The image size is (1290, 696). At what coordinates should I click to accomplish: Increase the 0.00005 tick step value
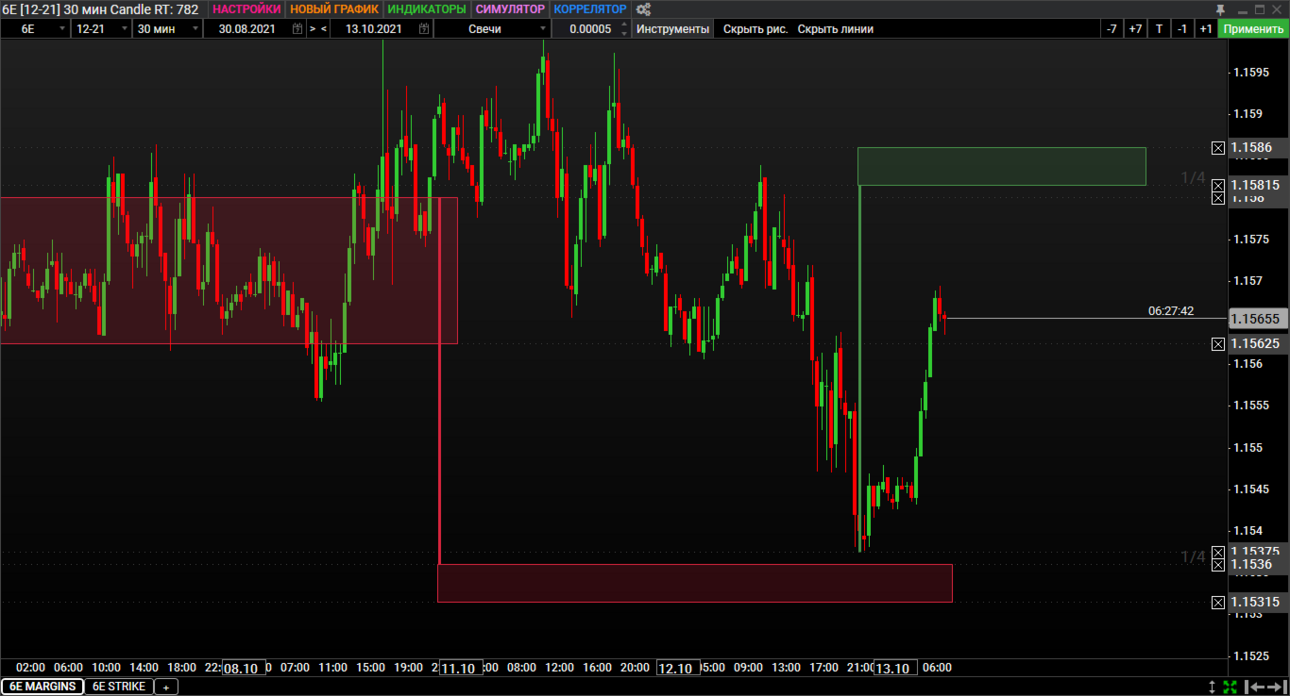point(625,26)
